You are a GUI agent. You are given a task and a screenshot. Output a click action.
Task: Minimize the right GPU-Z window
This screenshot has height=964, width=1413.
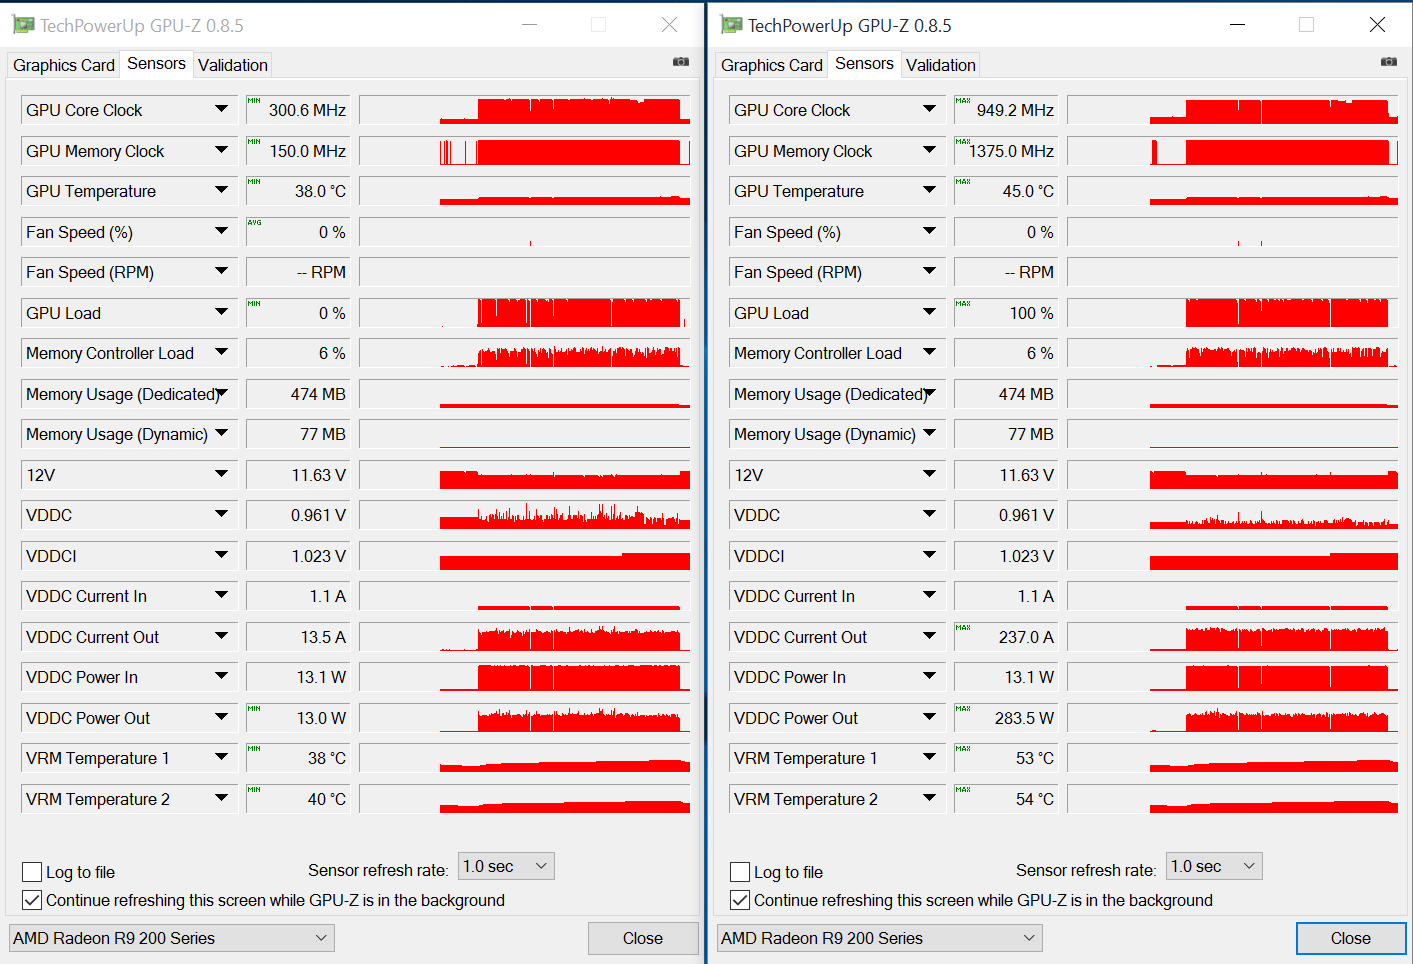(x=1237, y=25)
